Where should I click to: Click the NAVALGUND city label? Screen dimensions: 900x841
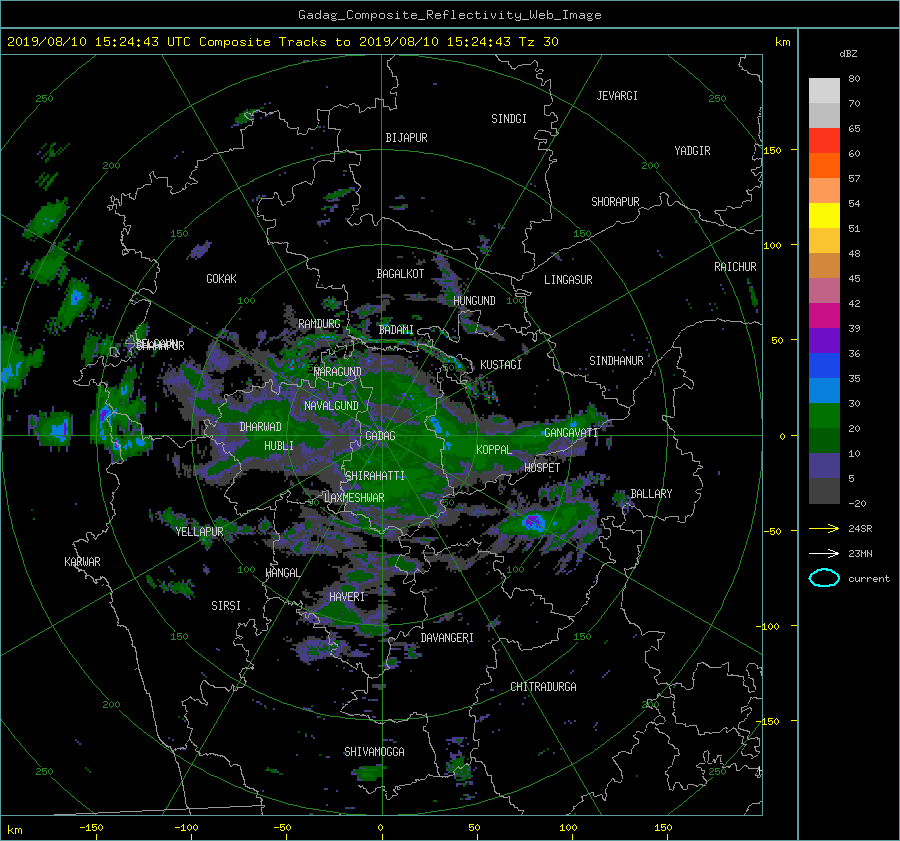(x=331, y=406)
